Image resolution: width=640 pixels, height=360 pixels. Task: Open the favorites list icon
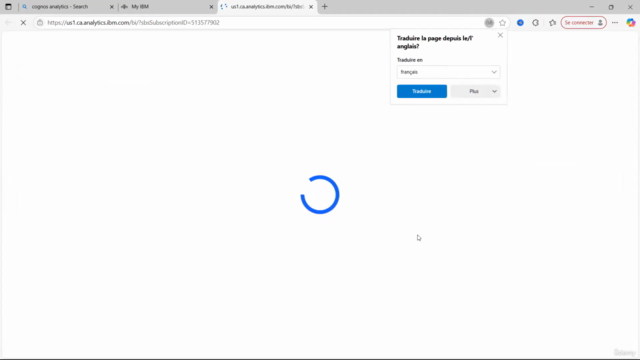click(552, 23)
